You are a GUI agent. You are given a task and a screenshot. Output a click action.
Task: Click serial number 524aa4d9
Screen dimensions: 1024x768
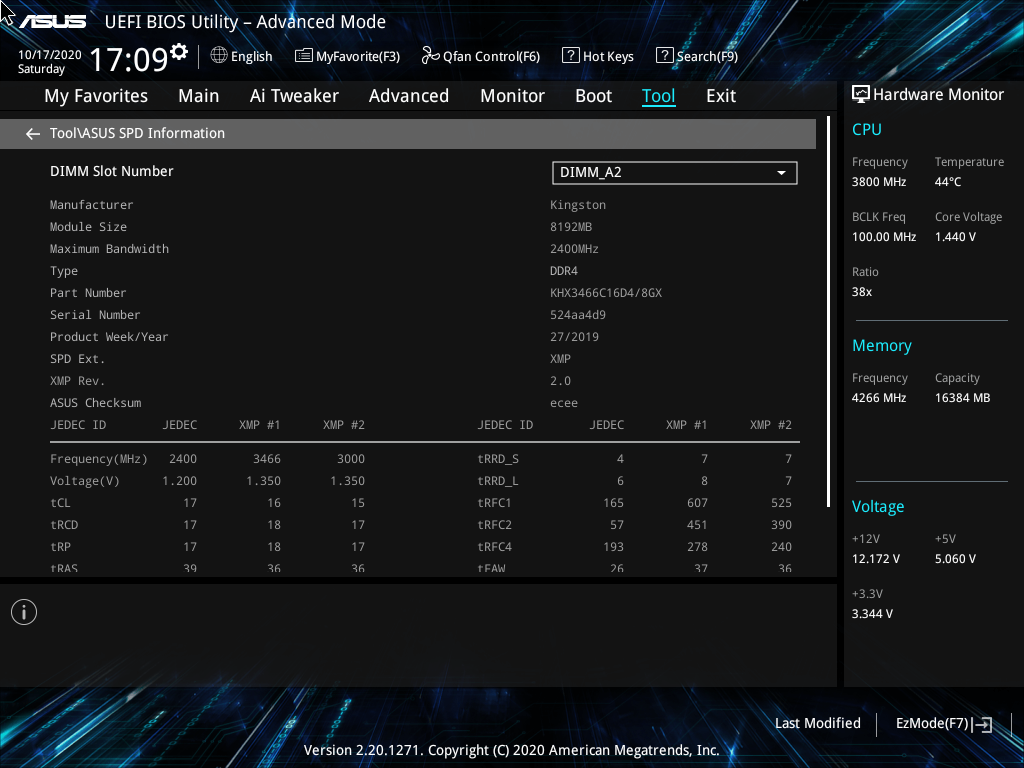[x=578, y=315]
